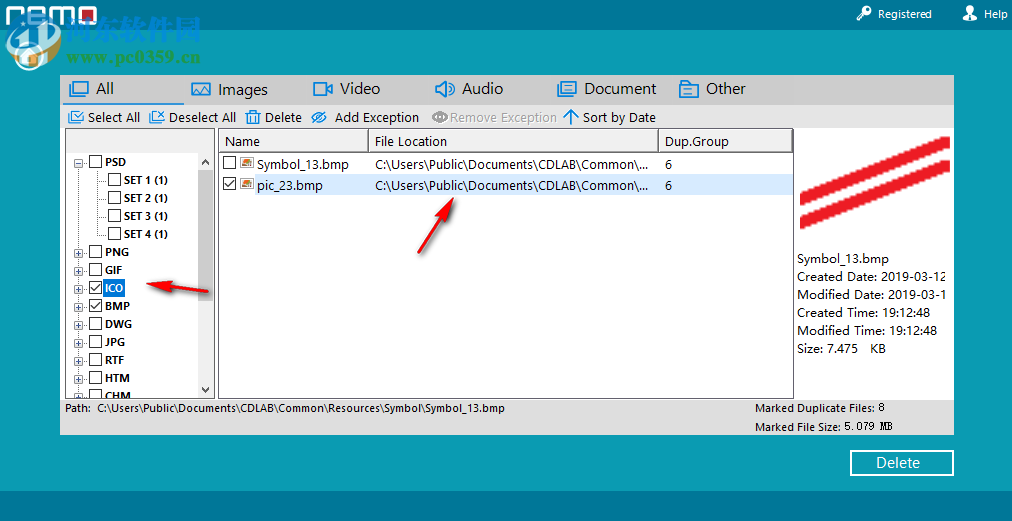Click the Remove Exception eye icon
1012x521 pixels.
pos(440,117)
